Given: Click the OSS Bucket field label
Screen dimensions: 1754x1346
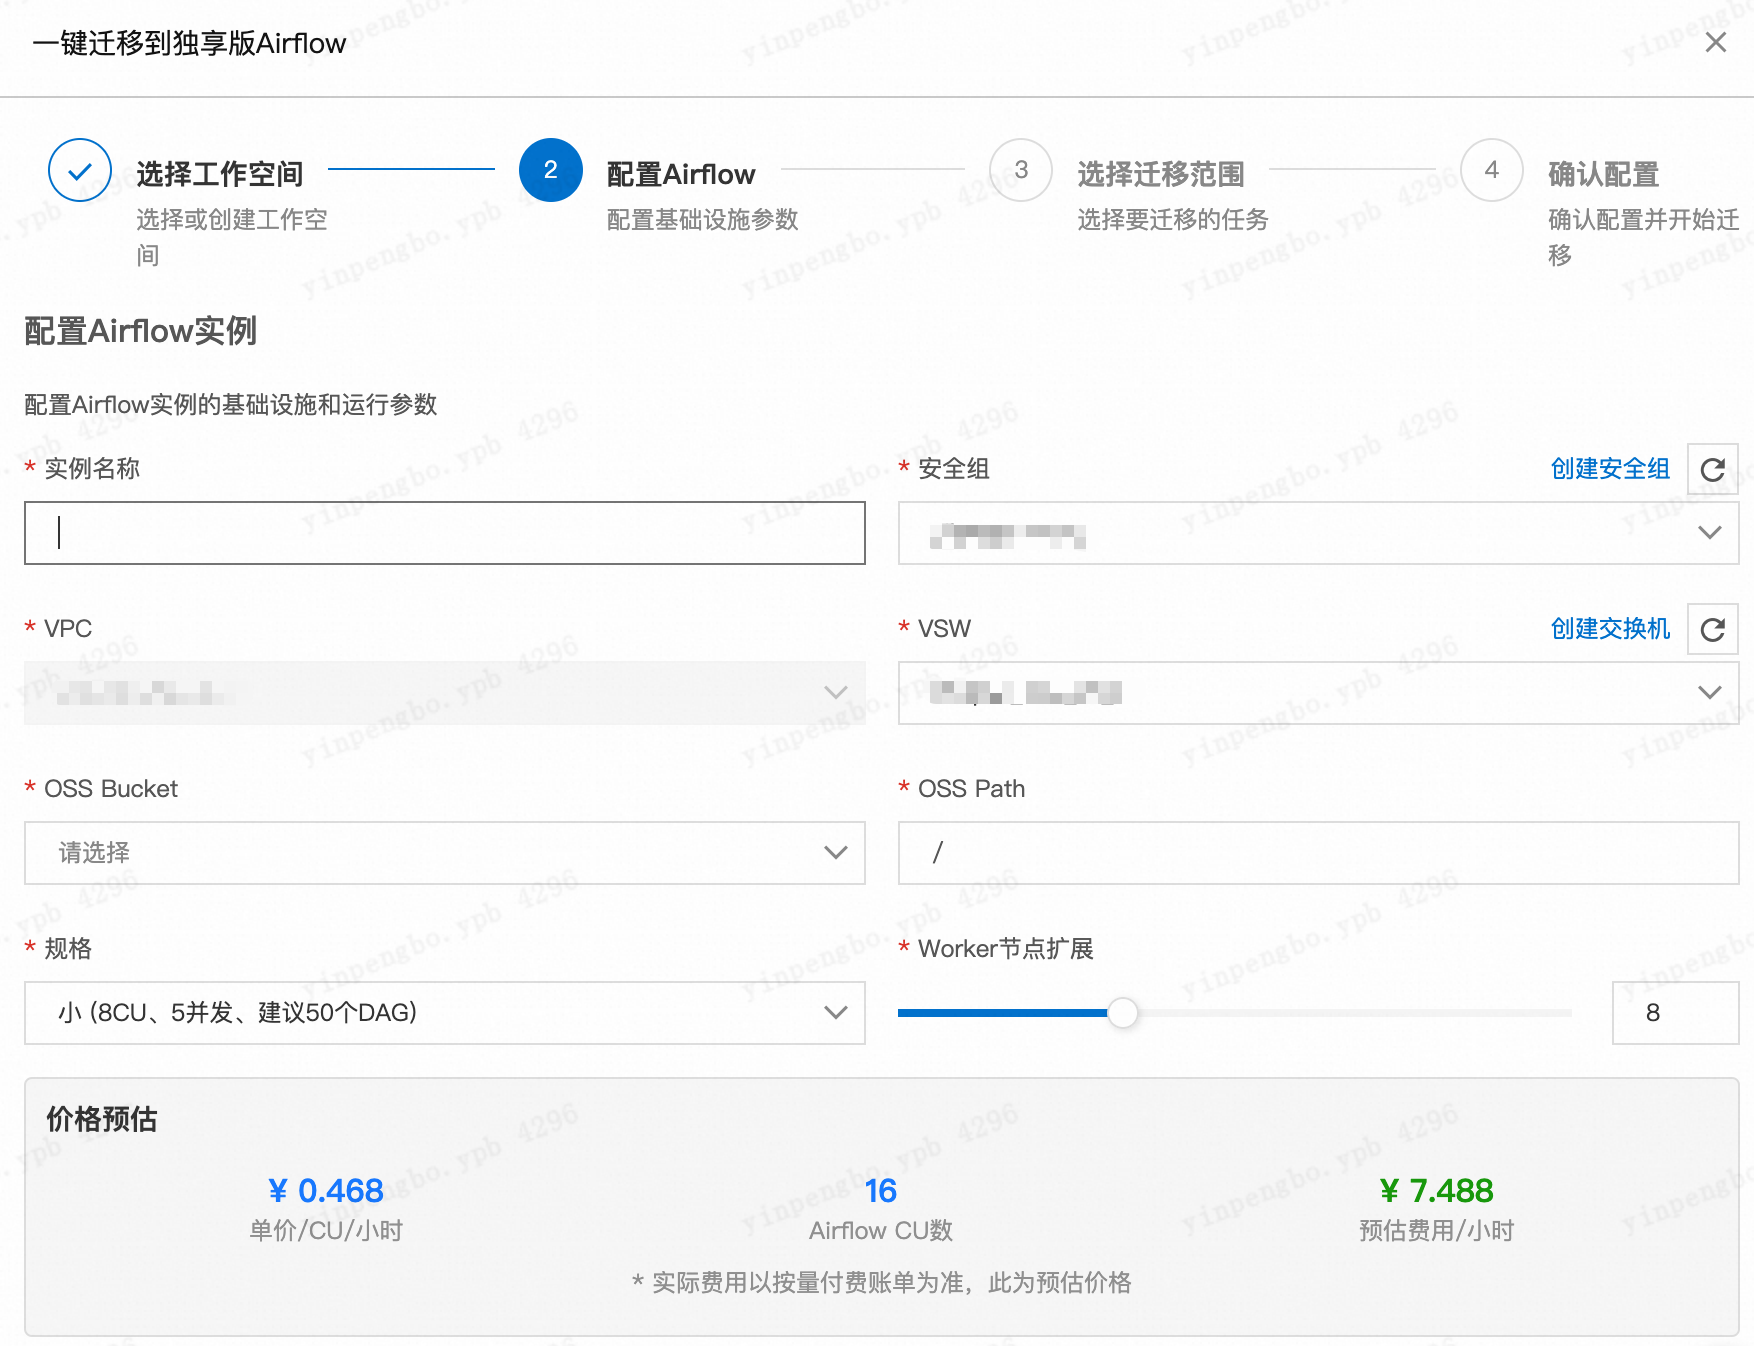Looking at the screenshot, I should point(111,789).
